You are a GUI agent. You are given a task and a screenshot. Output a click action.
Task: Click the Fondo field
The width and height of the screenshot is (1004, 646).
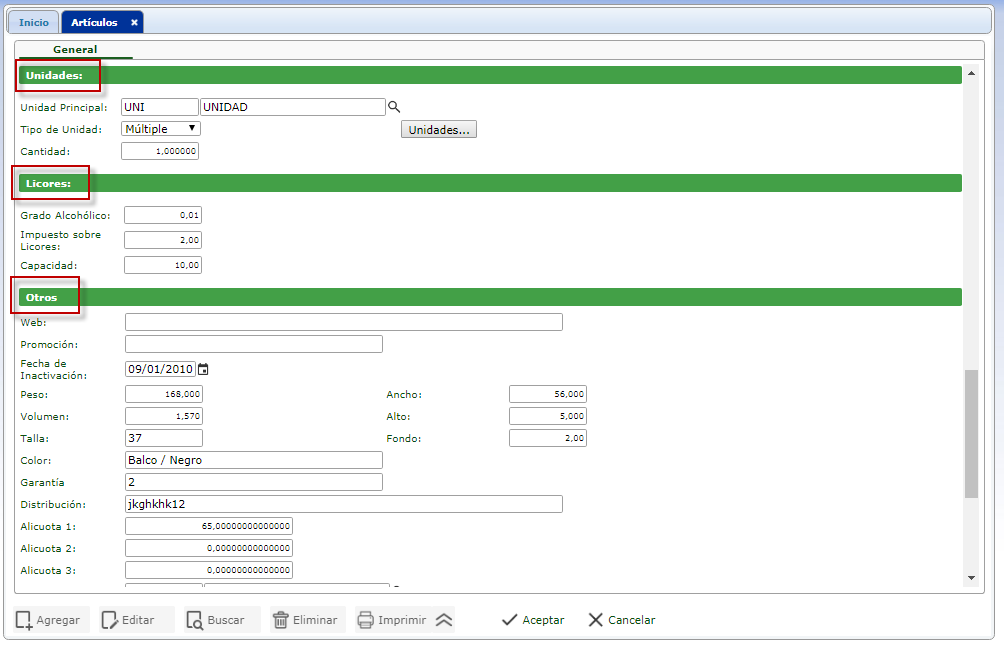coord(548,438)
